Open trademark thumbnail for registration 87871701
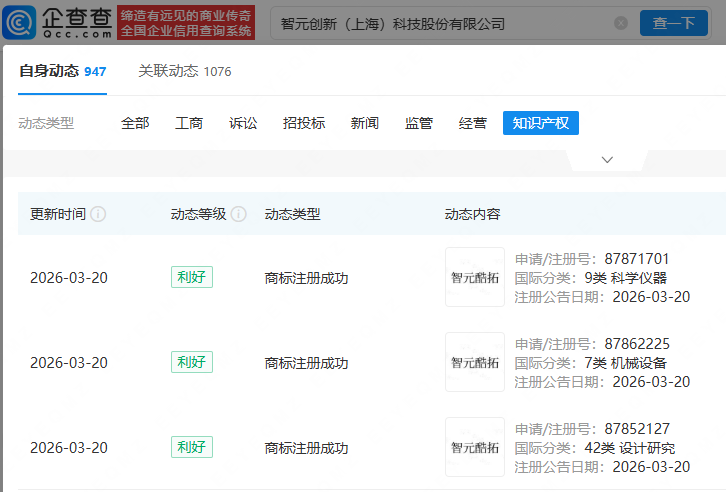This screenshot has height=492, width=726. coord(475,277)
